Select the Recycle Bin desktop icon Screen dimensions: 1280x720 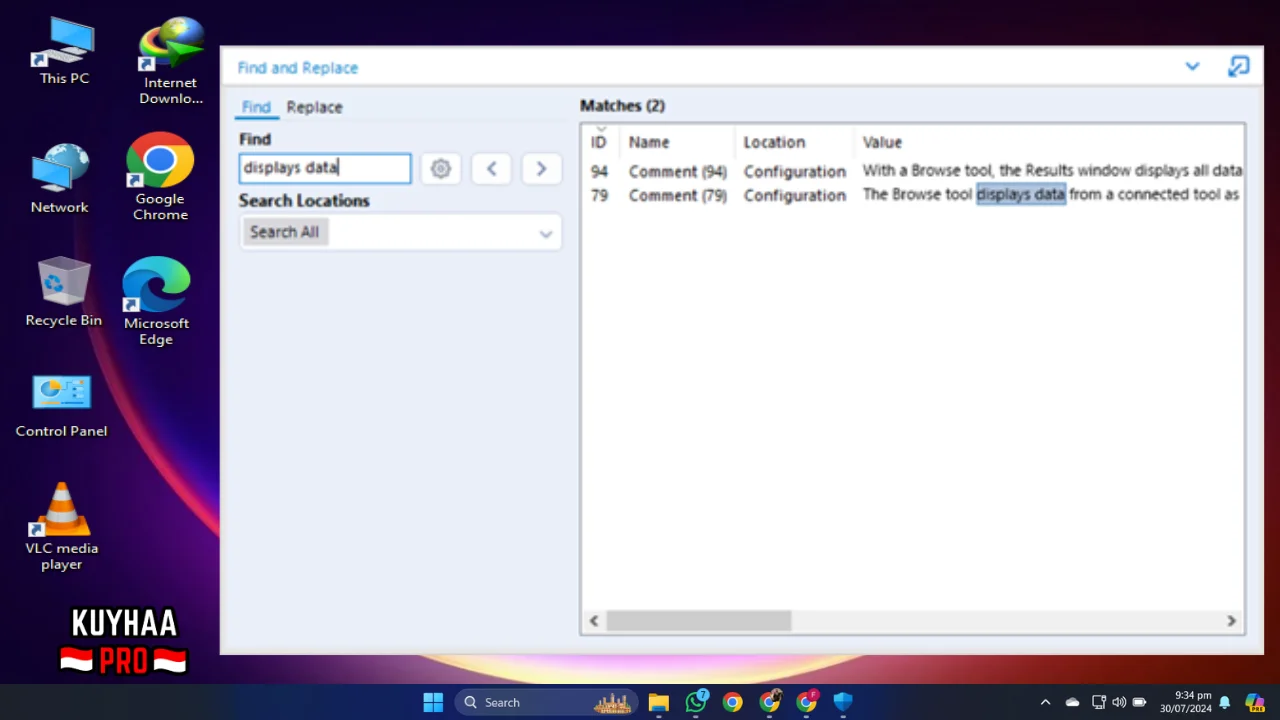(x=63, y=292)
